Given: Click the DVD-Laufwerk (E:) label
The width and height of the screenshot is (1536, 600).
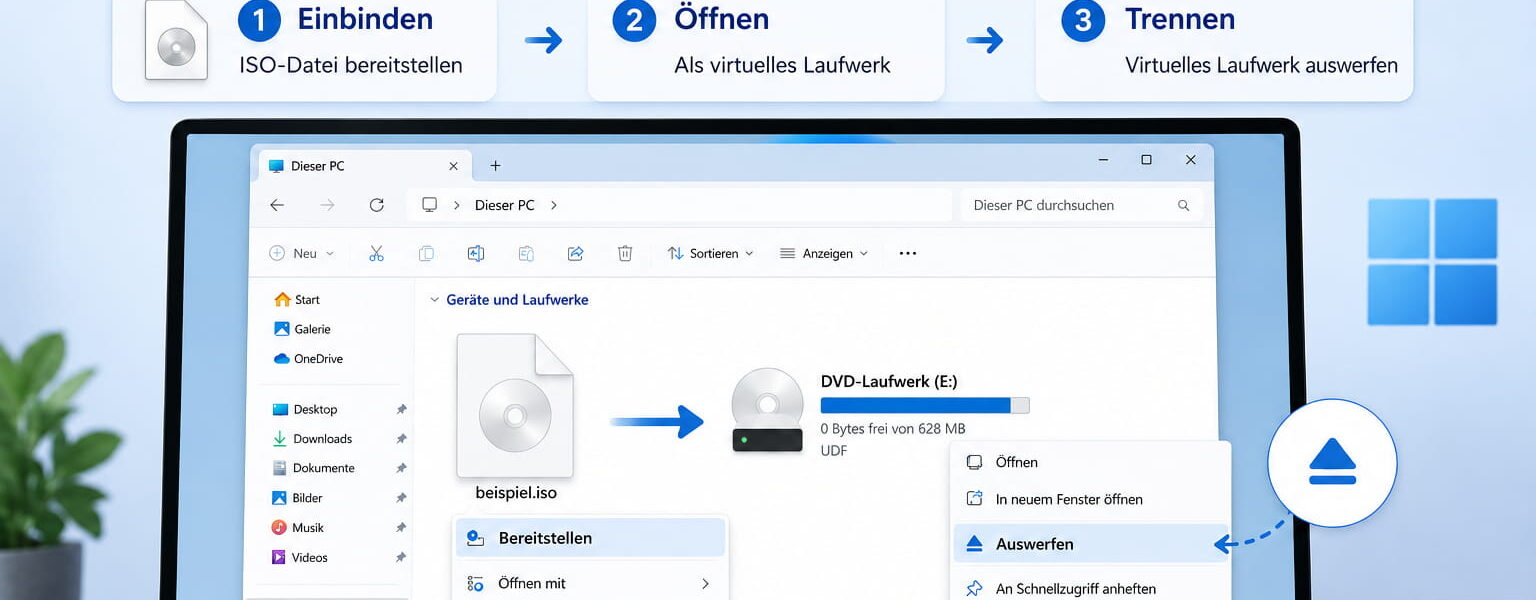Looking at the screenshot, I should pyautogui.click(x=889, y=381).
